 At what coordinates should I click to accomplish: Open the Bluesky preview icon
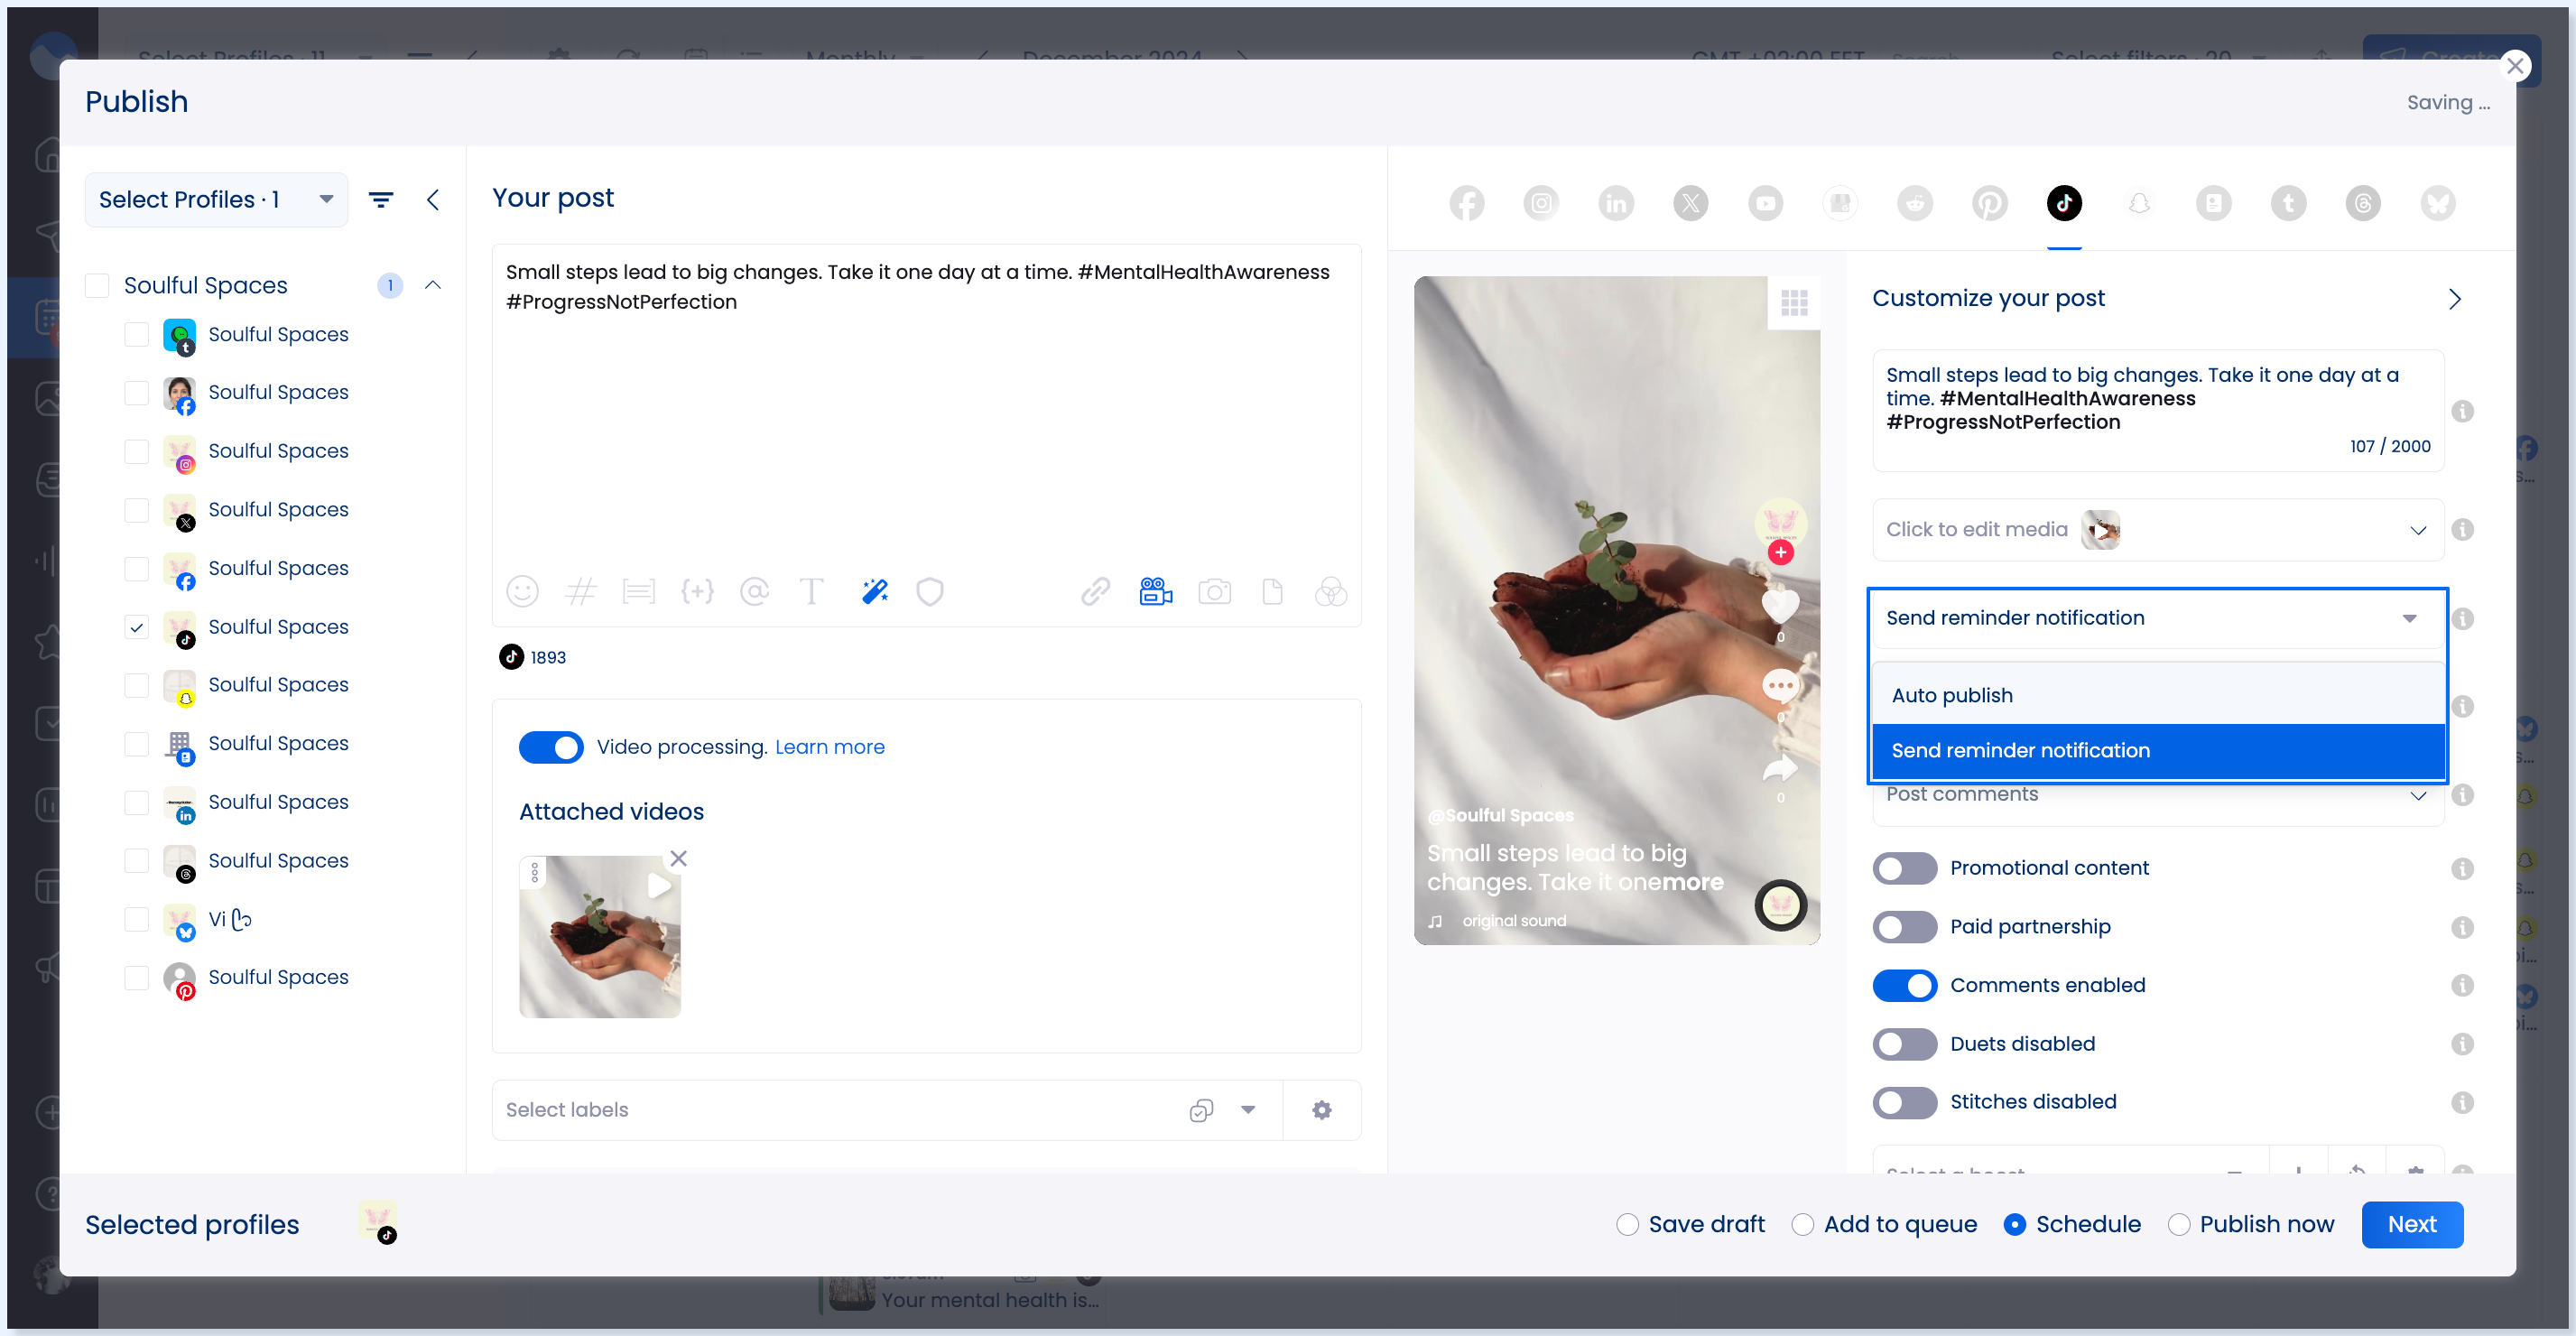pos(2438,203)
